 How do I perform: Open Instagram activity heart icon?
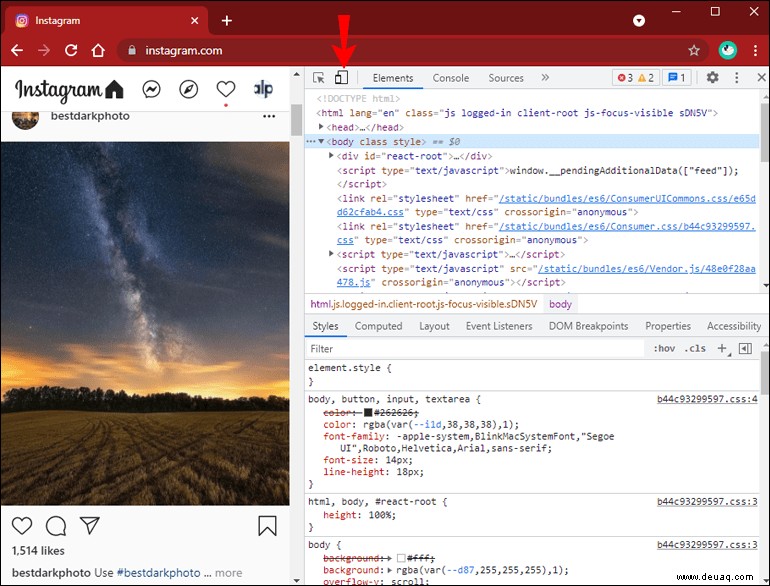coord(226,89)
